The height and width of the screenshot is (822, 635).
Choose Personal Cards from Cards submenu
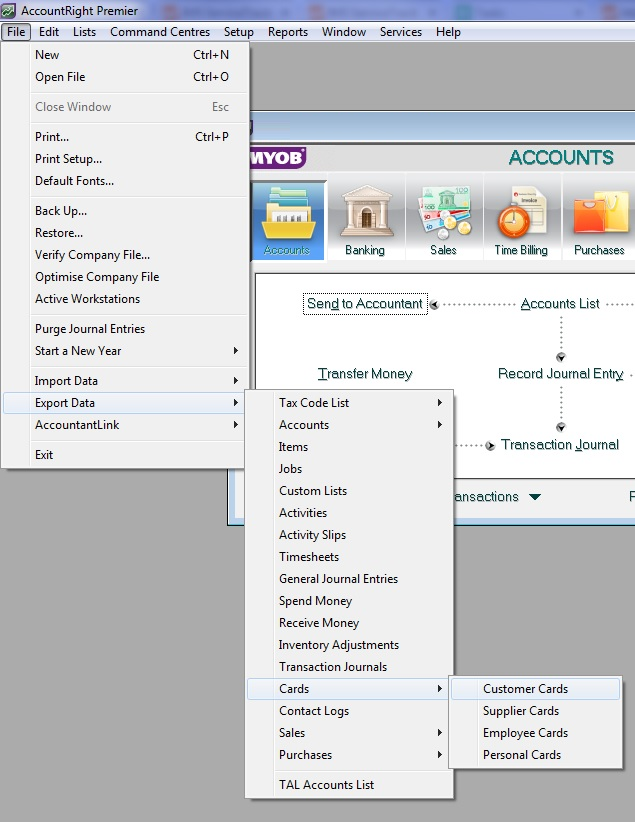coord(535,755)
